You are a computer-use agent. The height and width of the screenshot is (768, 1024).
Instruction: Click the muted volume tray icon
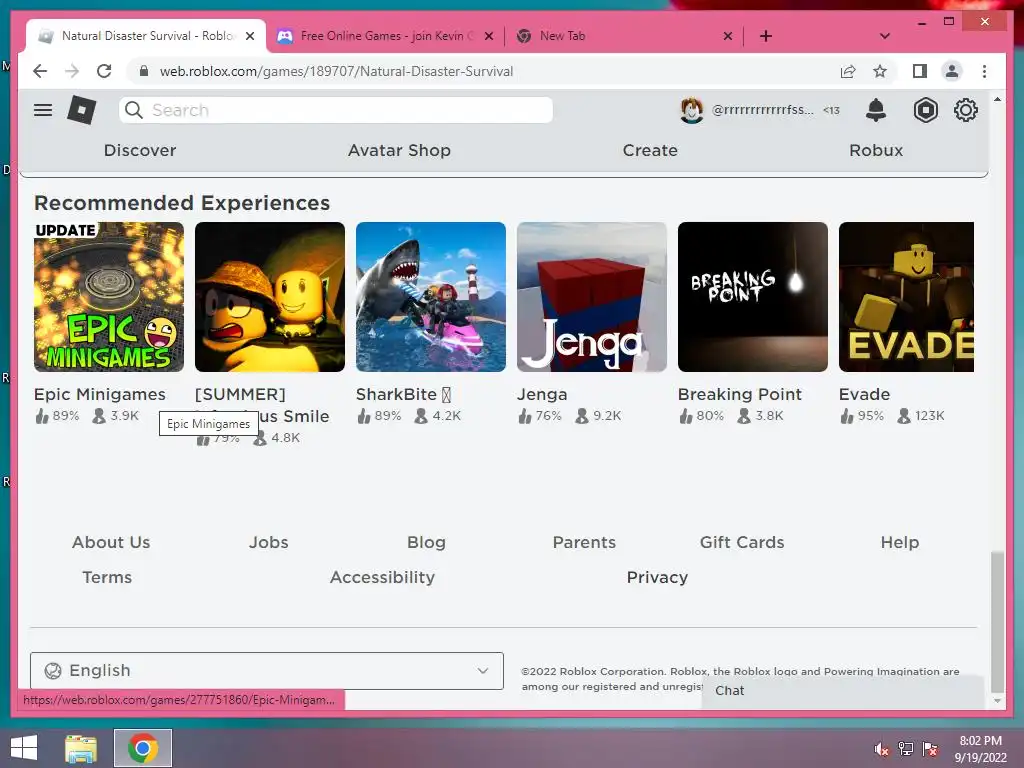(882, 749)
